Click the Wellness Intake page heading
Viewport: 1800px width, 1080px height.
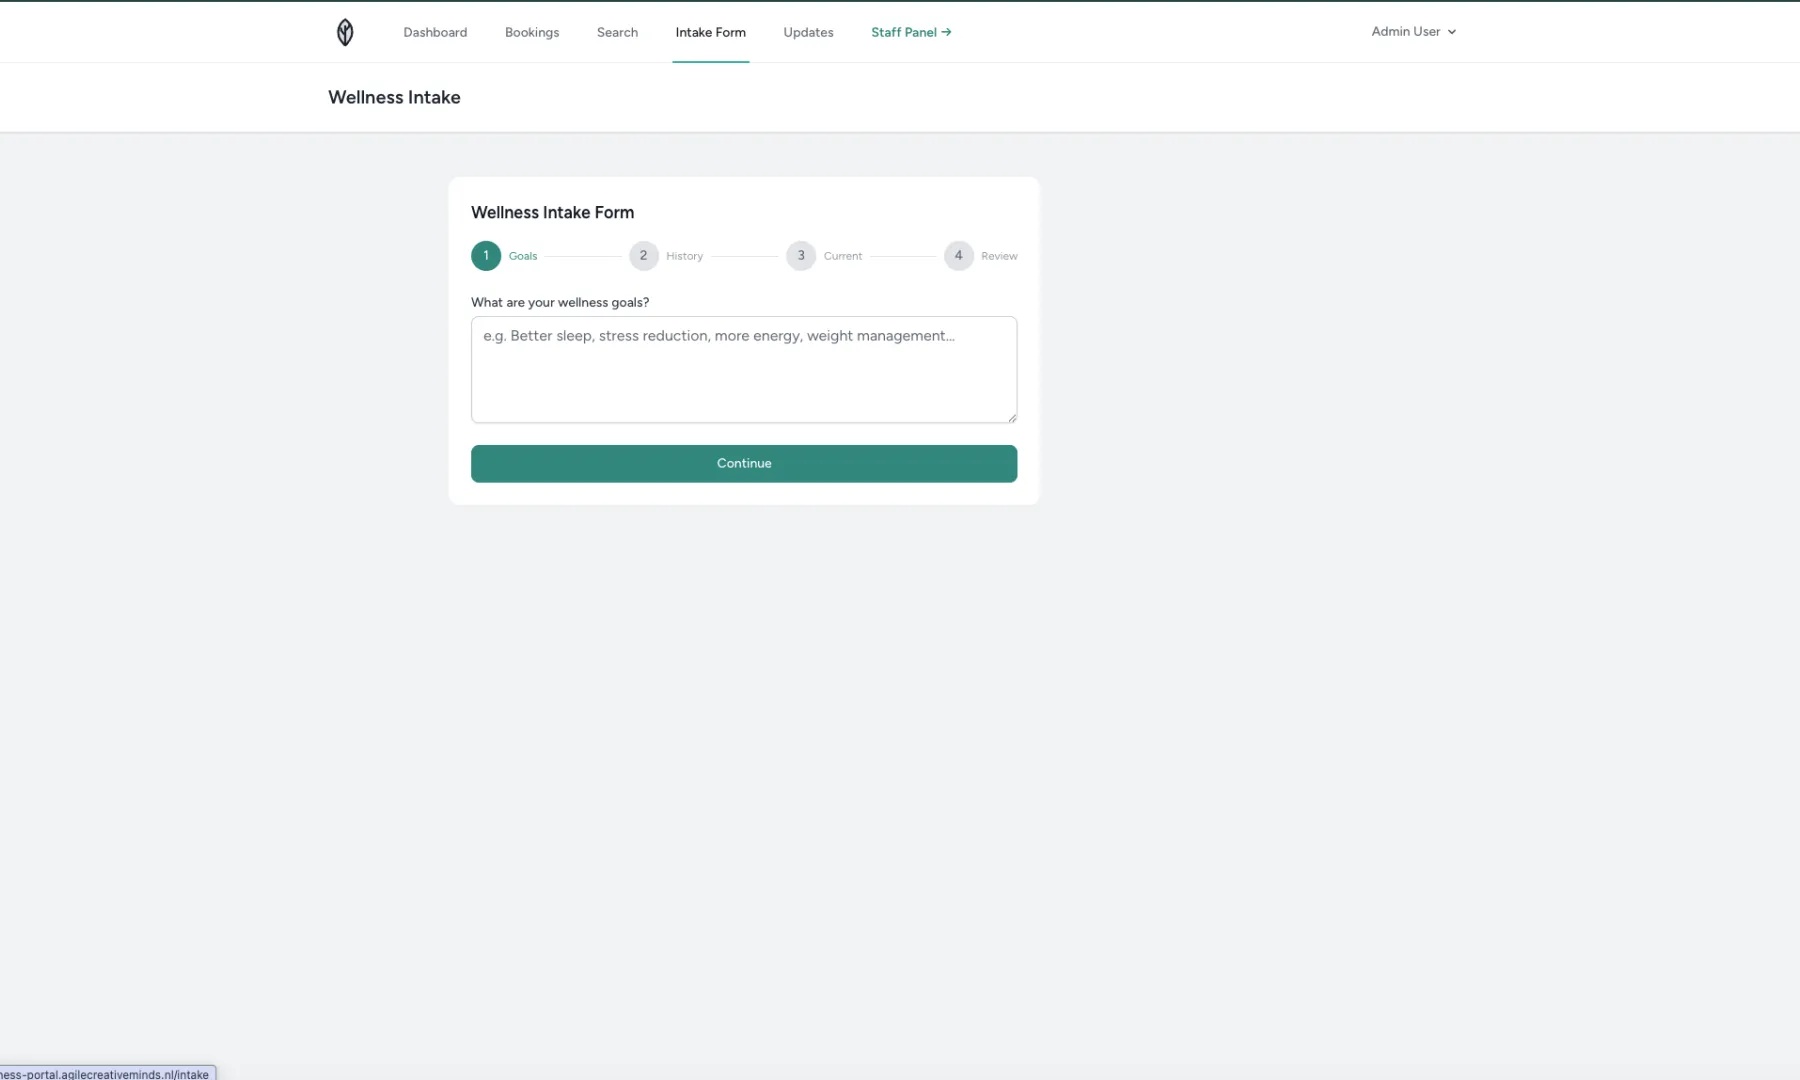click(394, 97)
